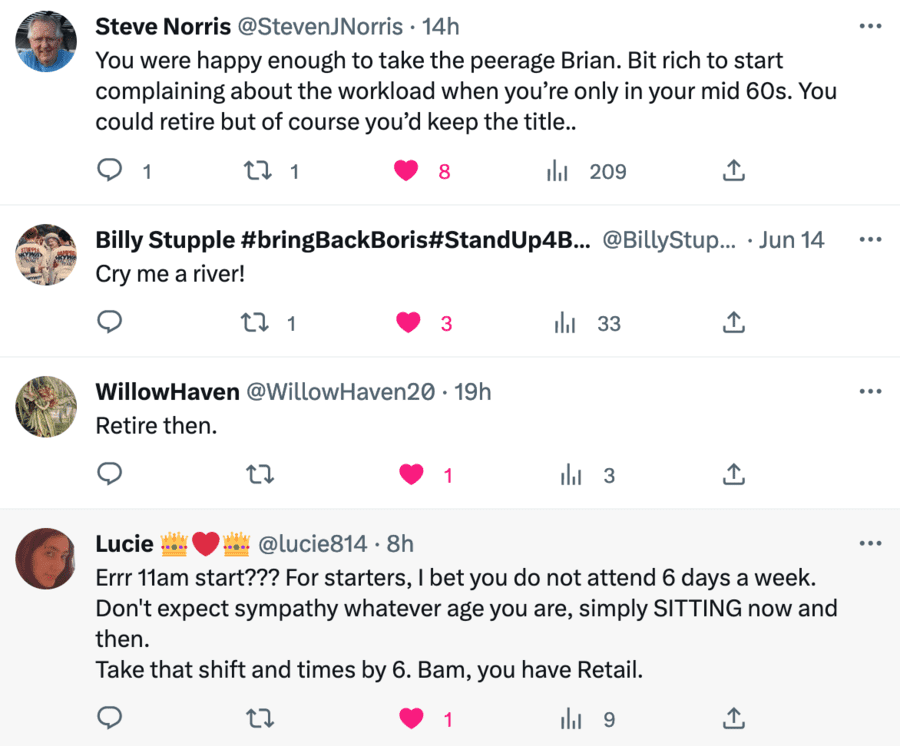Share Lucie's tweet about Retail
Screen dimensions: 900x746
pos(733,718)
